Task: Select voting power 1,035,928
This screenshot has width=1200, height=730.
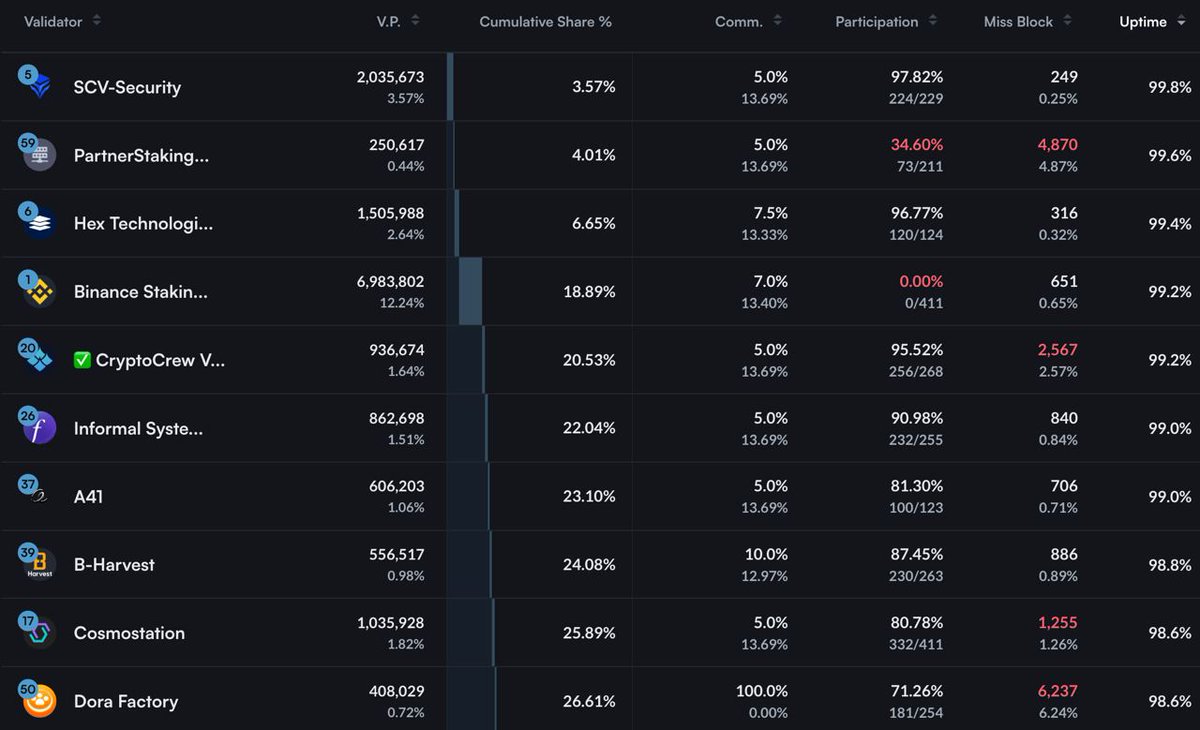Action: point(390,623)
